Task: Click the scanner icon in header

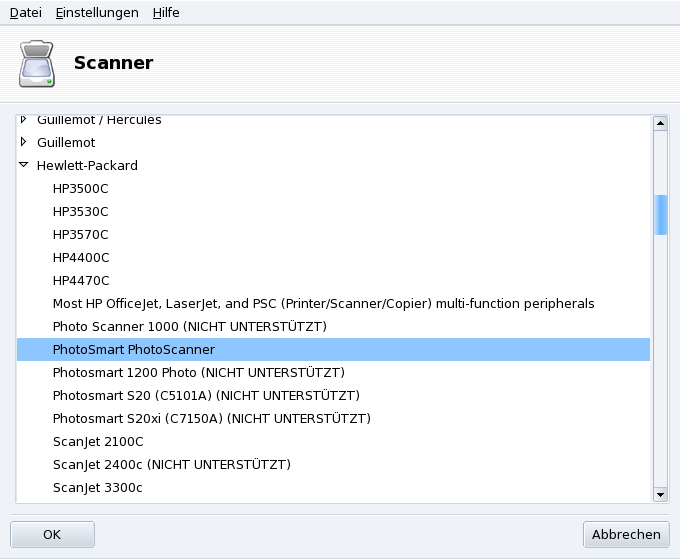Action: tap(38, 64)
